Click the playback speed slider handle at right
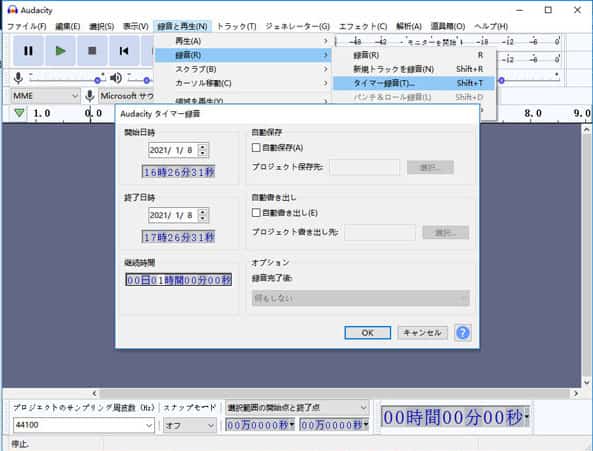This screenshot has width=593, height=451. click(502, 80)
